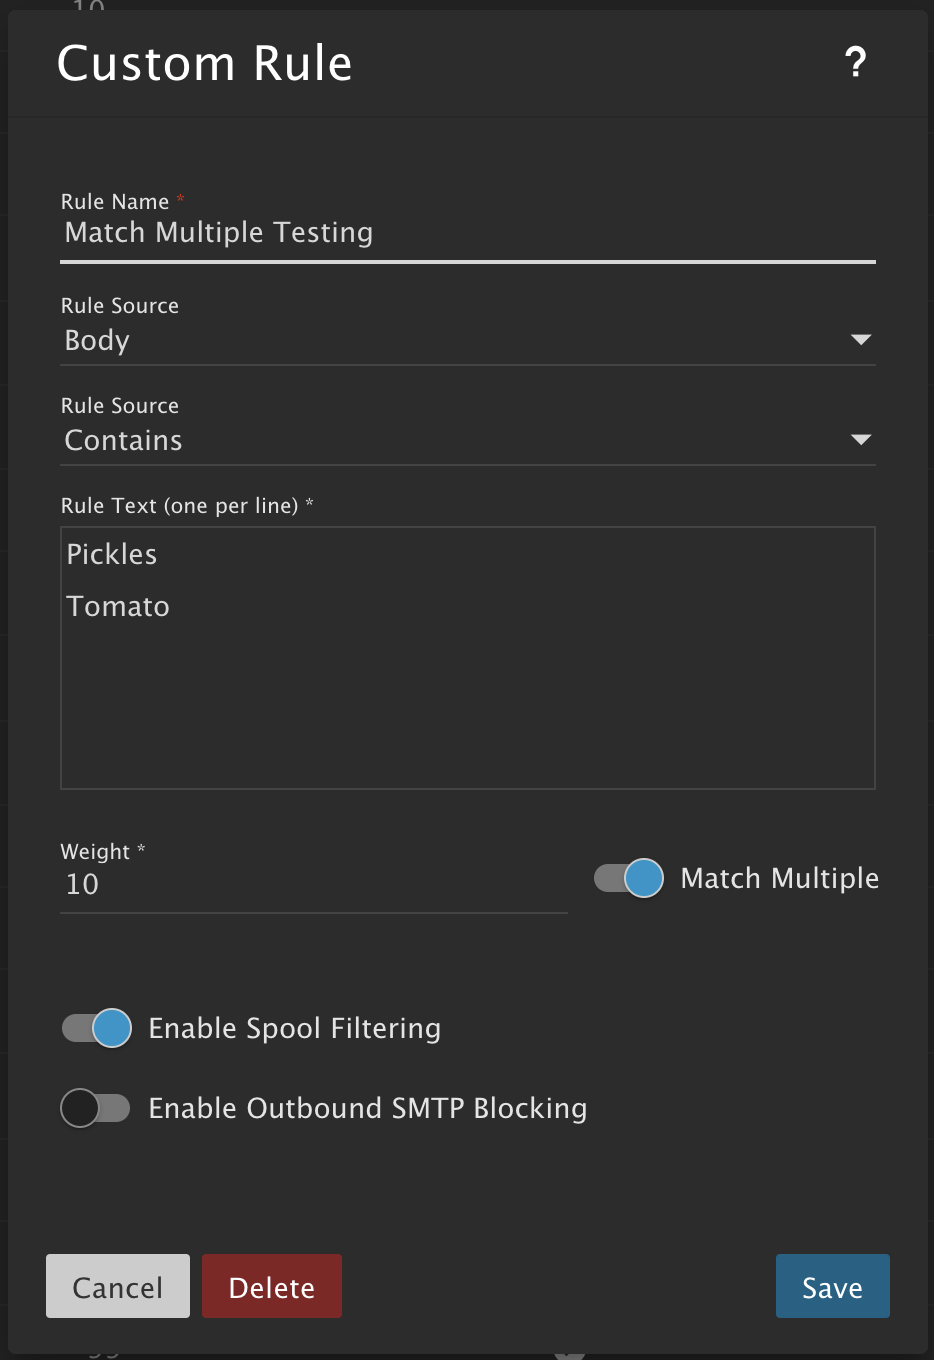
Task: Place cursor on the Tomato line
Action: tap(118, 607)
